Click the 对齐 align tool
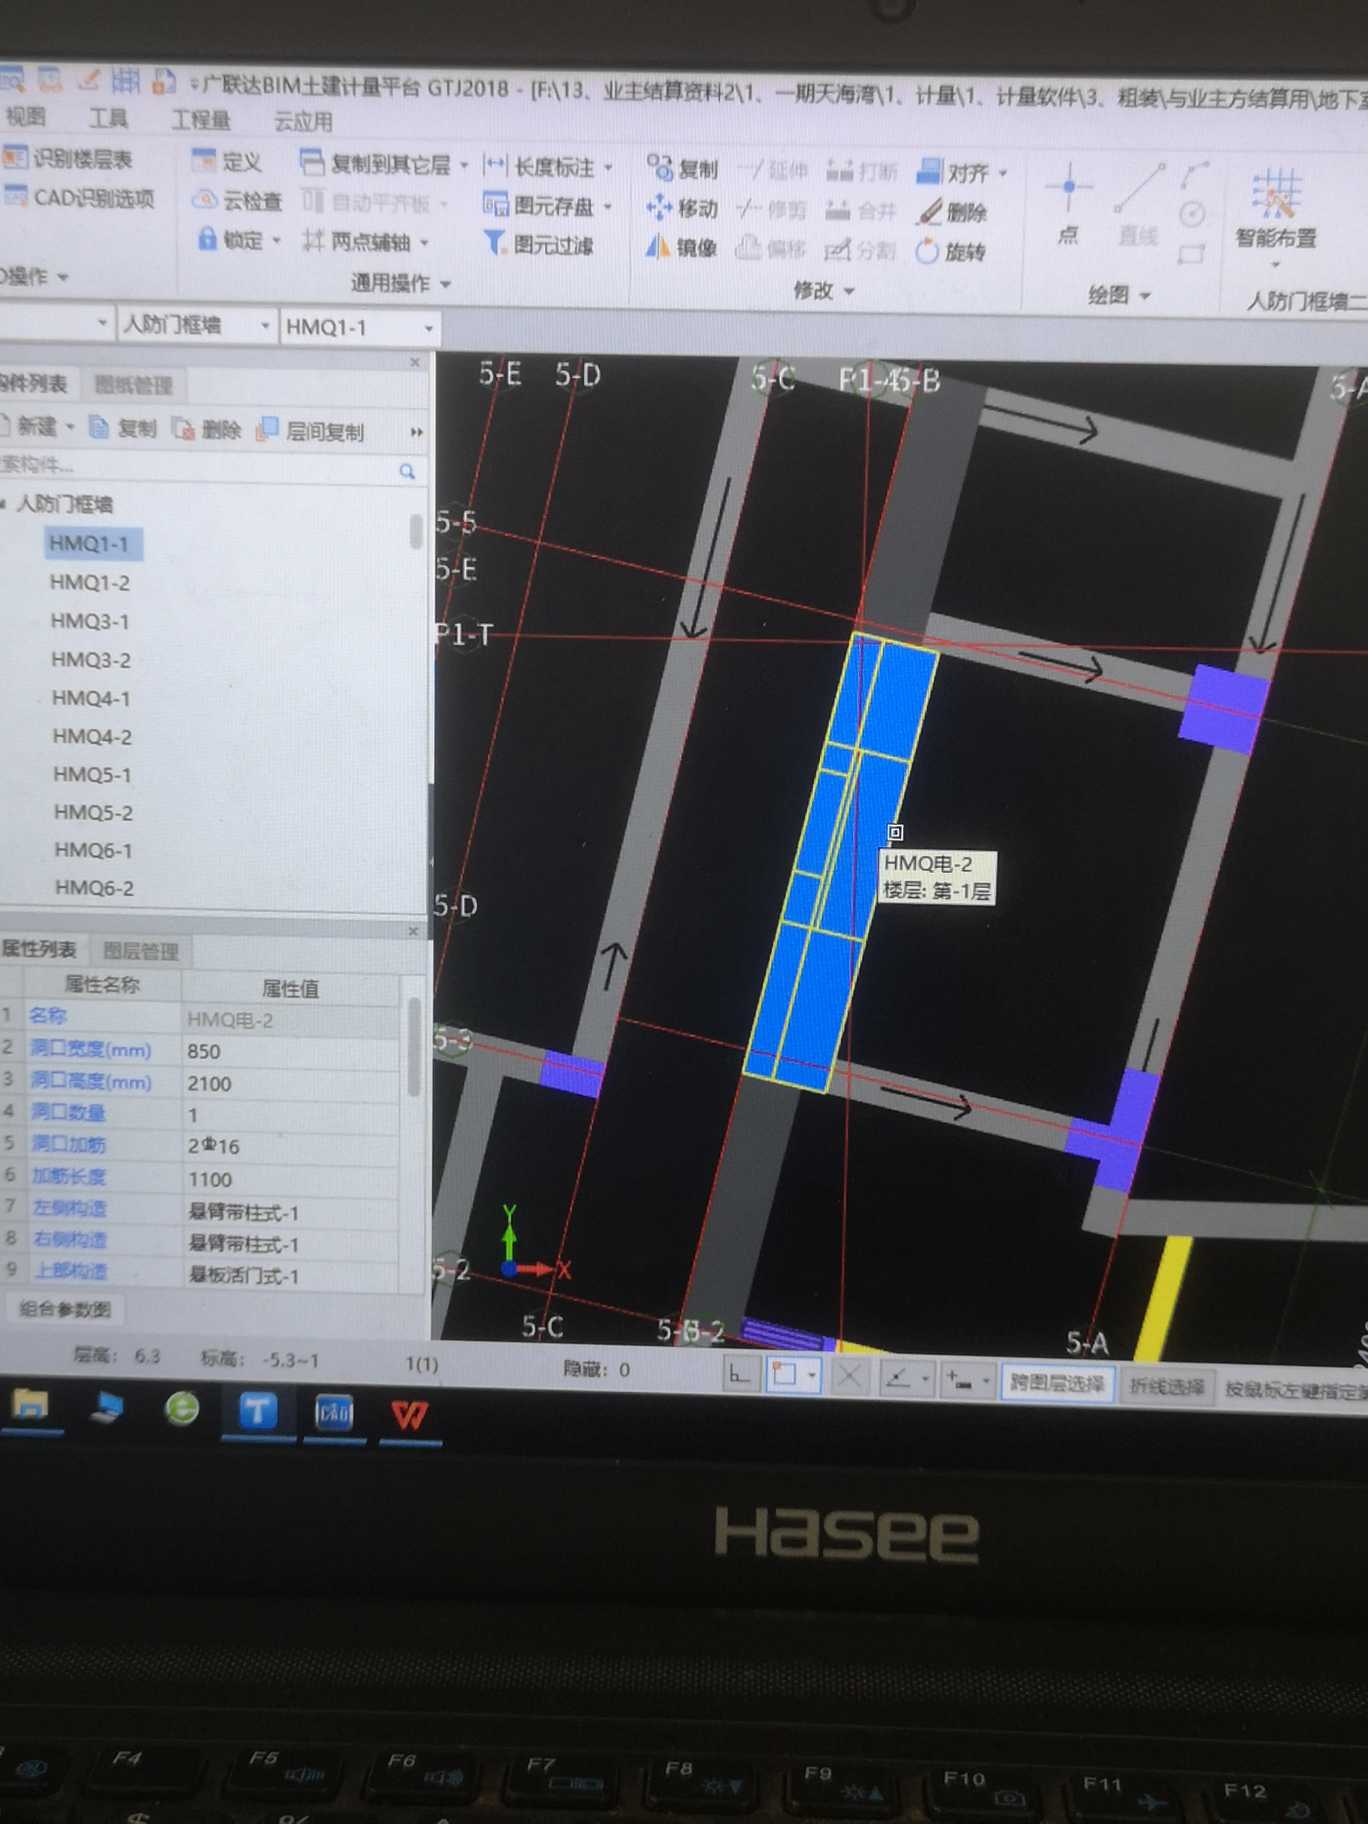 953,173
